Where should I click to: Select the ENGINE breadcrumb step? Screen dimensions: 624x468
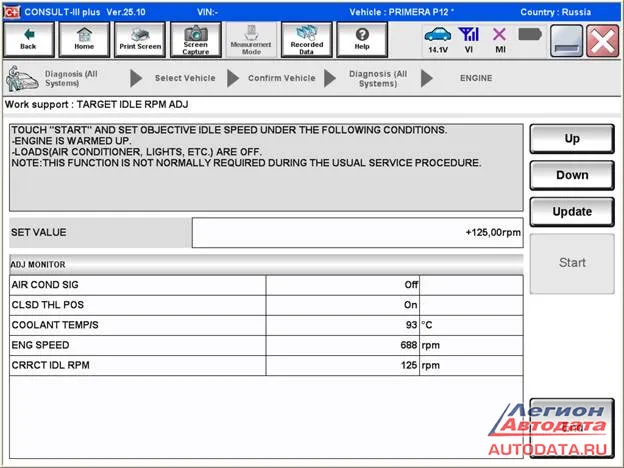[476, 78]
